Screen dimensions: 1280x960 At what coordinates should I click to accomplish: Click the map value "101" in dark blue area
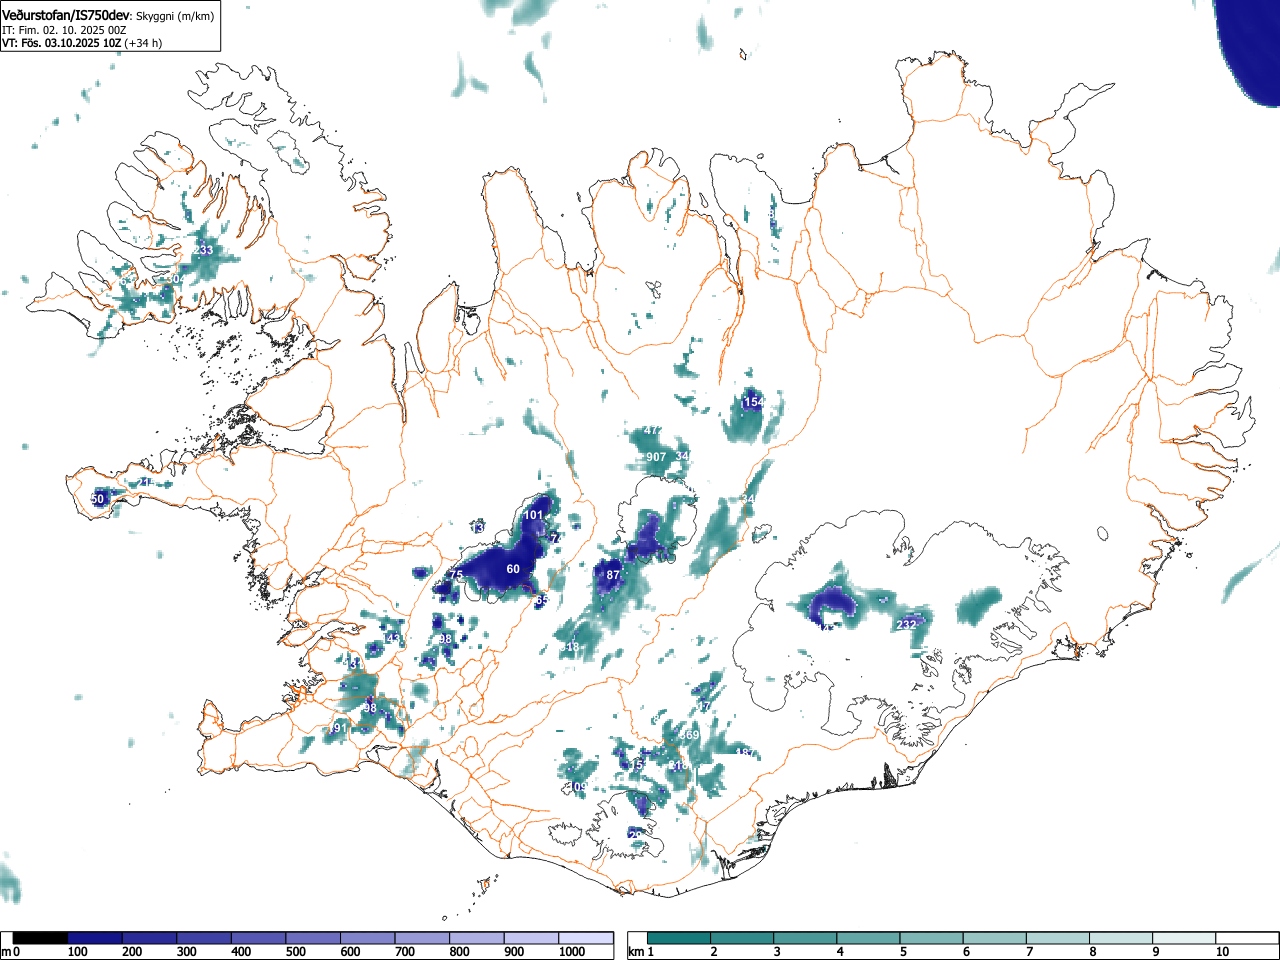point(534,515)
